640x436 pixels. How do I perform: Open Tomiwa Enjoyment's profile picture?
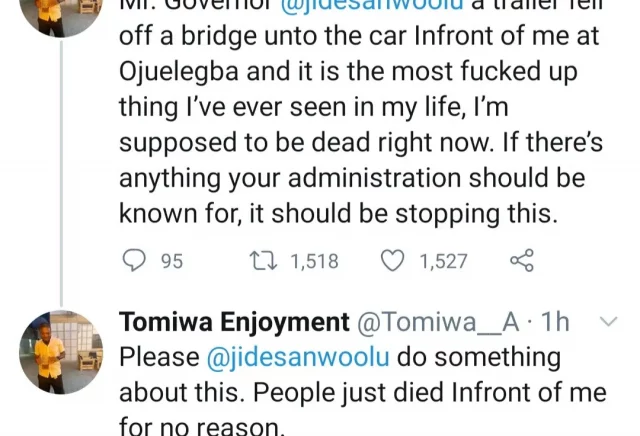(x=57, y=346)
